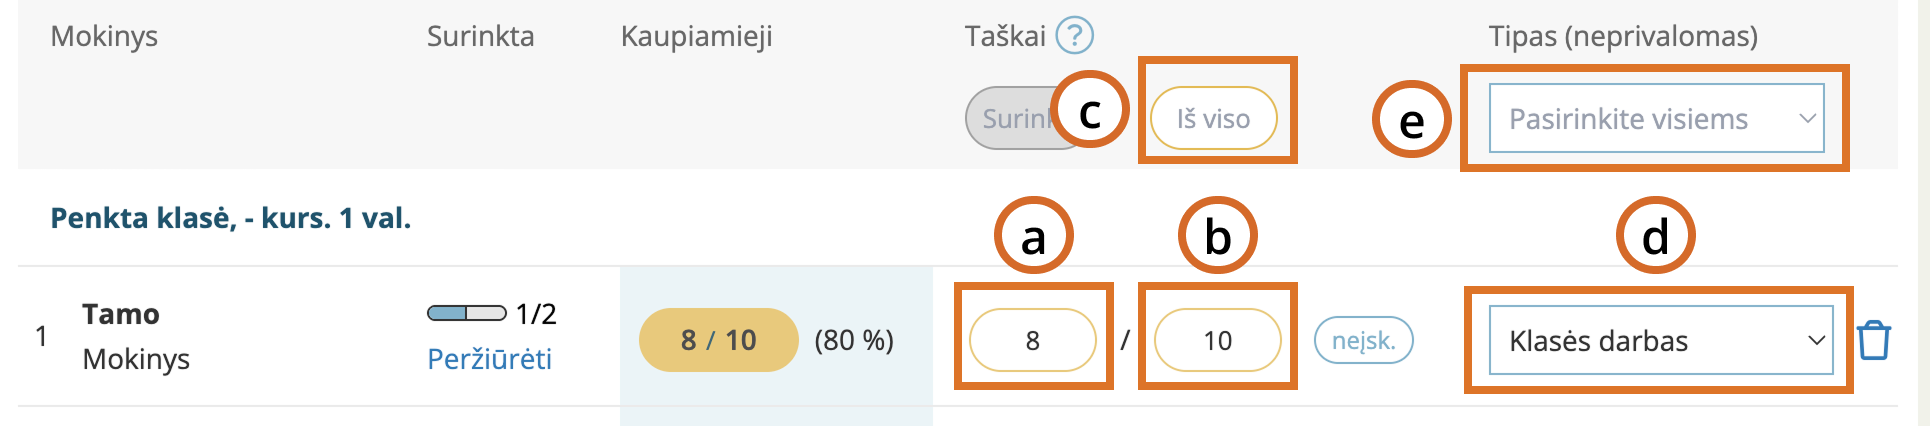The width and height of the screenshot is (1930, 426).
Task: Click the circled letter b marker
Action: [x=1217, y=237]
